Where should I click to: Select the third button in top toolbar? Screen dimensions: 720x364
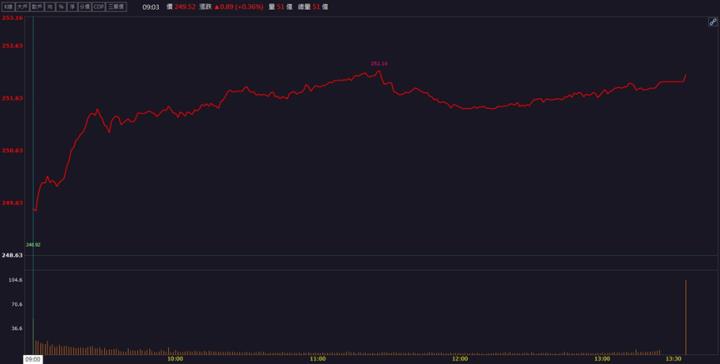pyautogui.click(x=37, y=7)
